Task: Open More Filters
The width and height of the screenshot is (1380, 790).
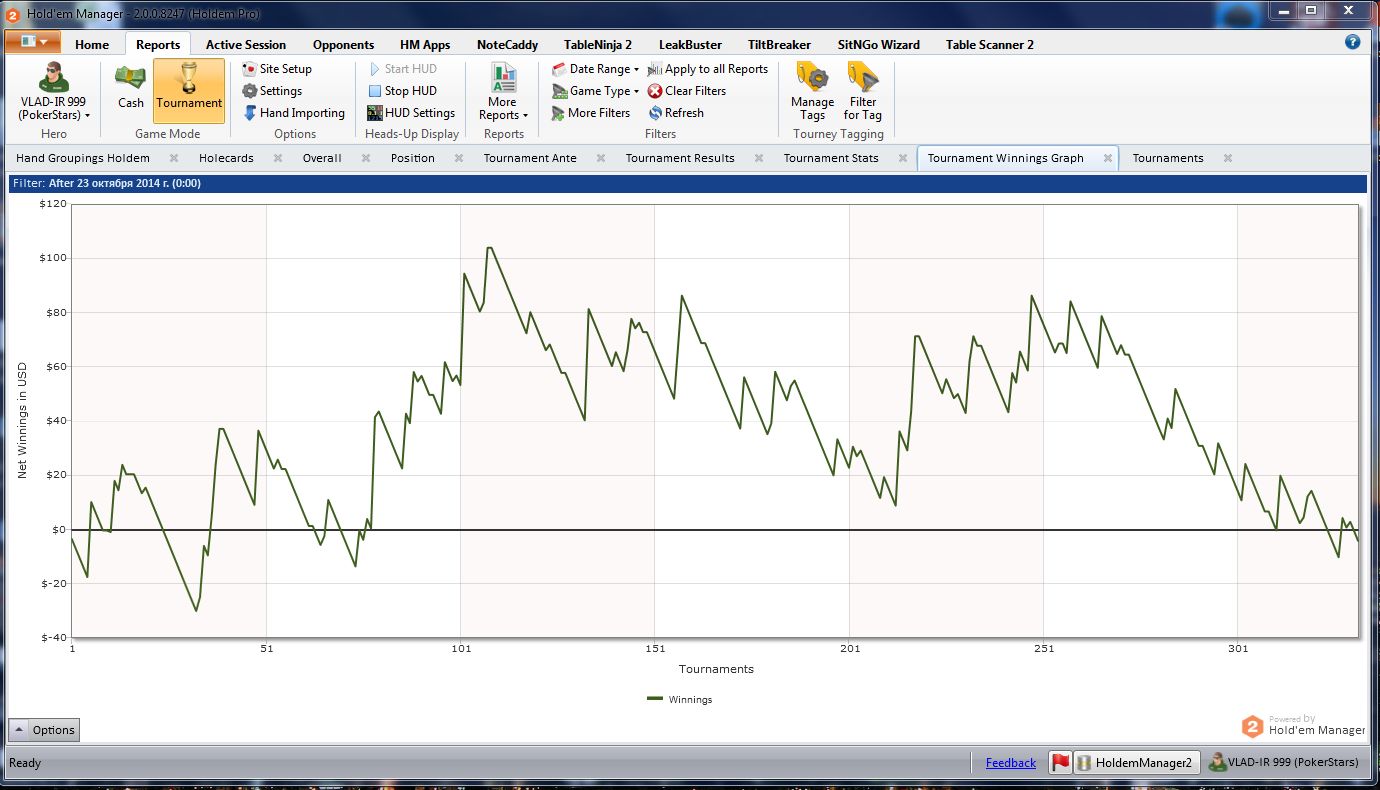Action: pyautogui.click(x=591, y=113)
